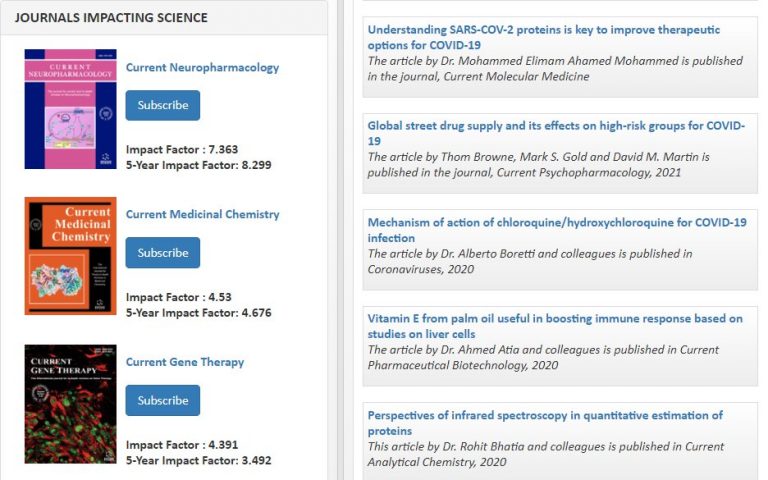Open Current Gene Therapy cover thumbnail
The width and height of the screenshot is (768, 480).
70,404
